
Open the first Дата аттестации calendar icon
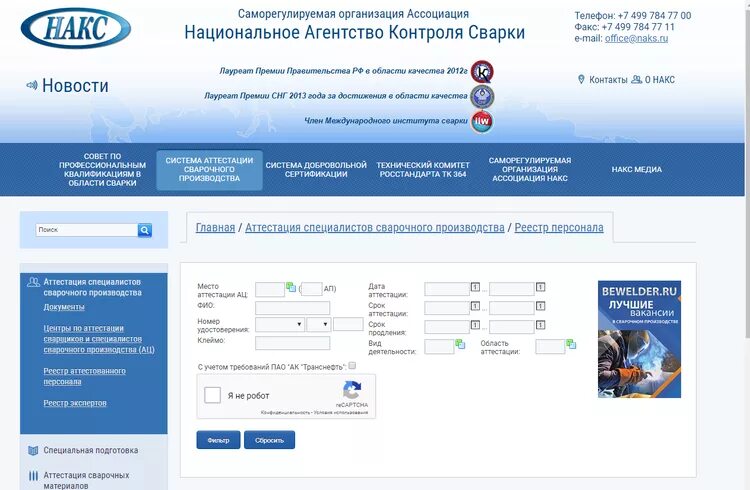[475, 287]
